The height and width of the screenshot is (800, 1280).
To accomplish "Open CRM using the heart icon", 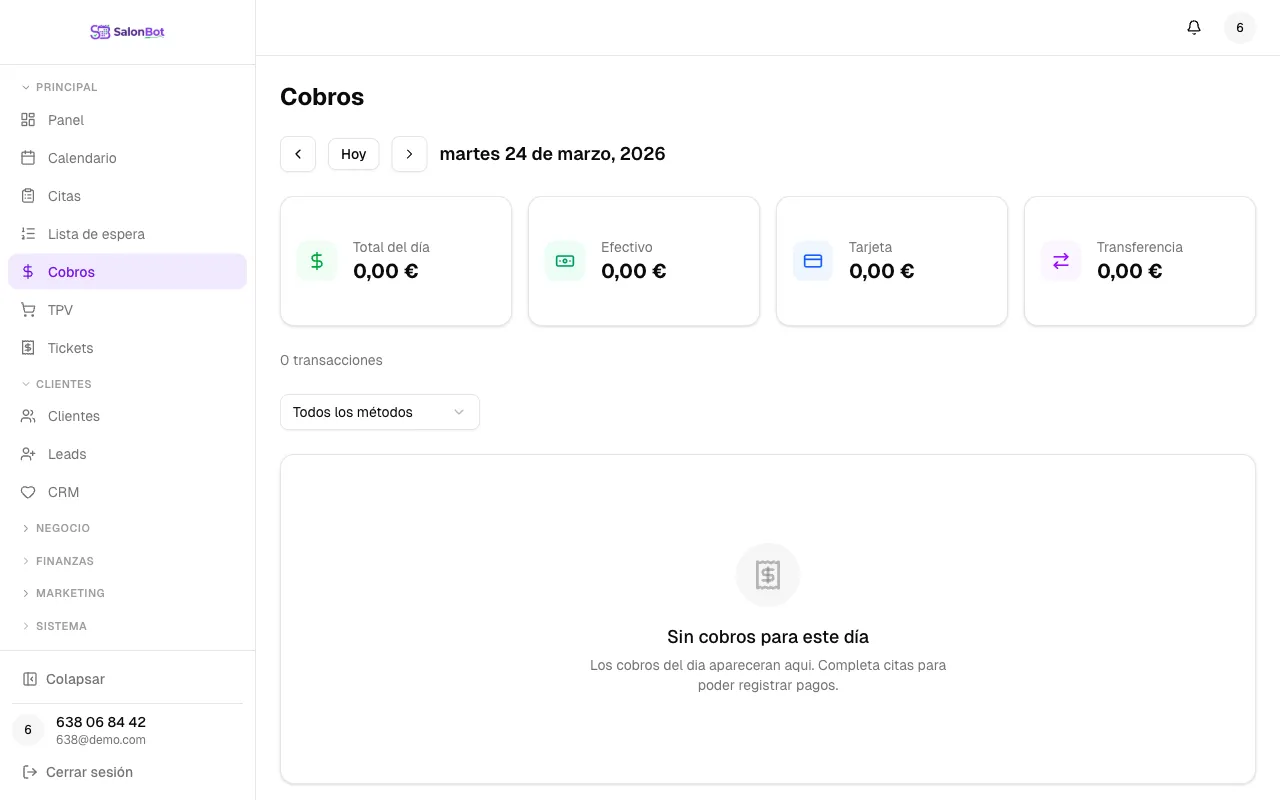I will coord(28,492).
